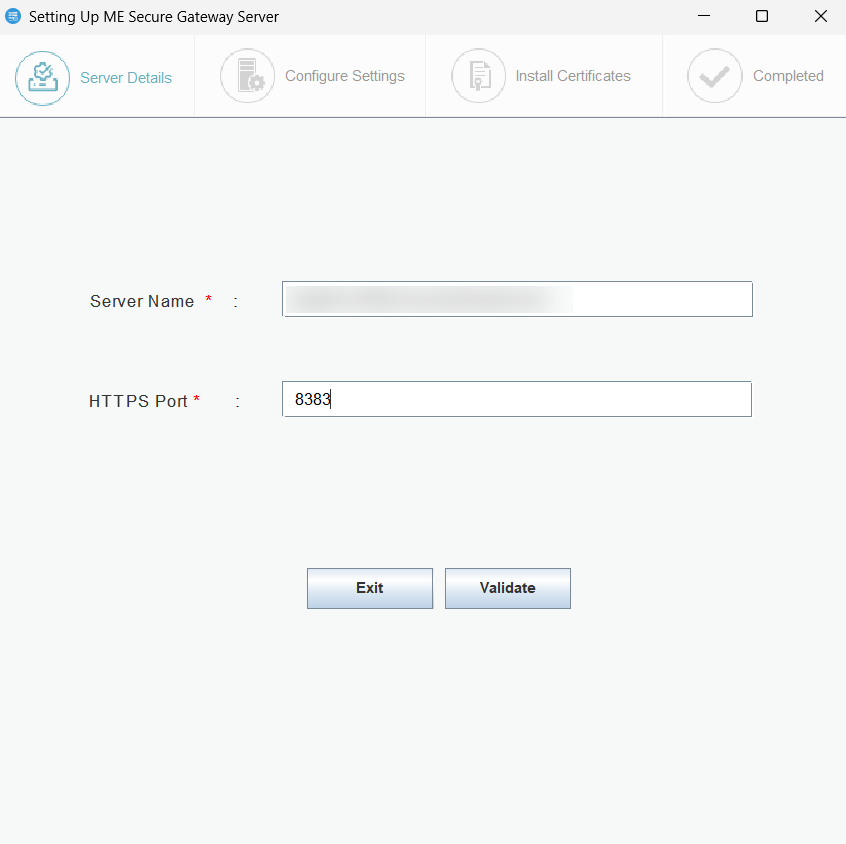Select the Install Certificates tab
The width and height of the screenshot is (846, 844).
(572, 75)
